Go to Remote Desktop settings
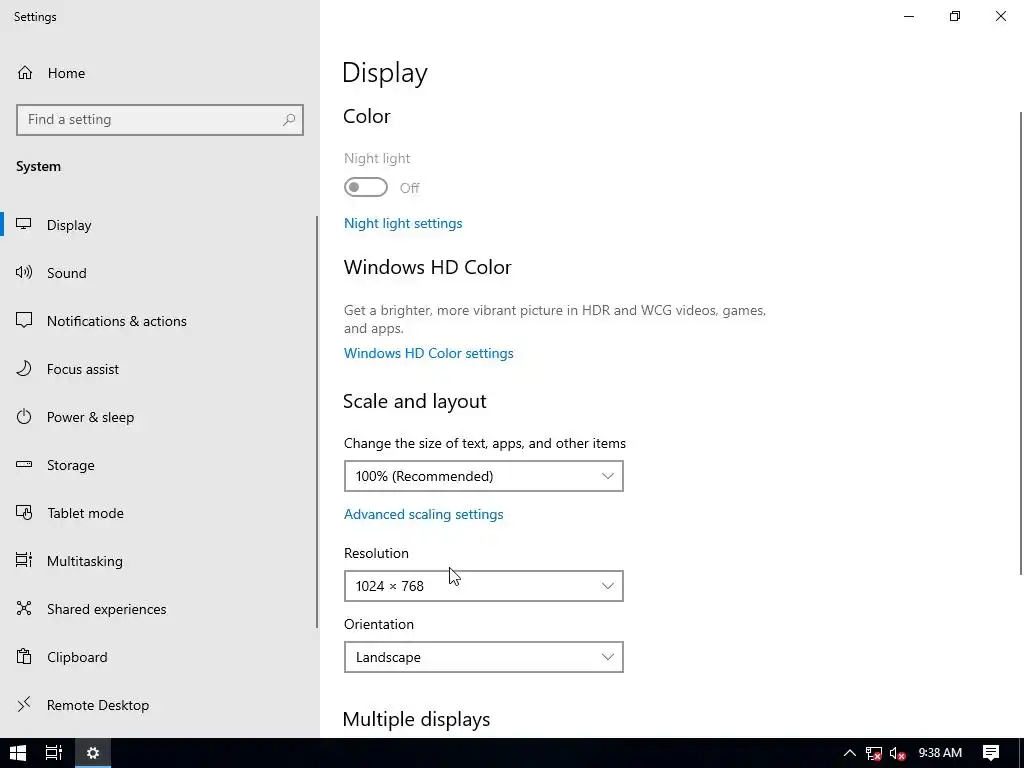 coord(158,705)
